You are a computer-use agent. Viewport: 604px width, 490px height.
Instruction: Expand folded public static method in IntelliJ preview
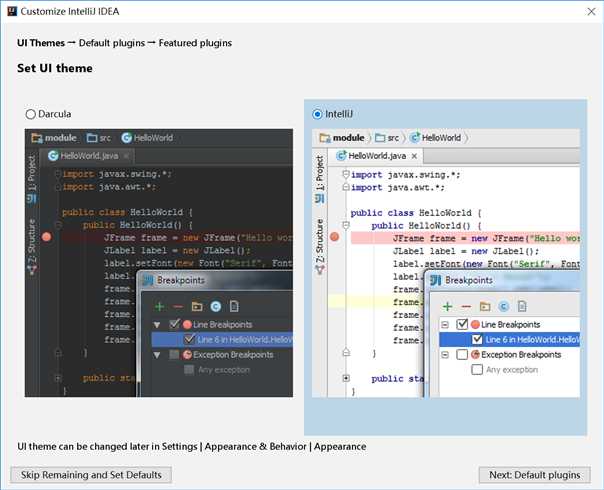(x=346, y=378)
